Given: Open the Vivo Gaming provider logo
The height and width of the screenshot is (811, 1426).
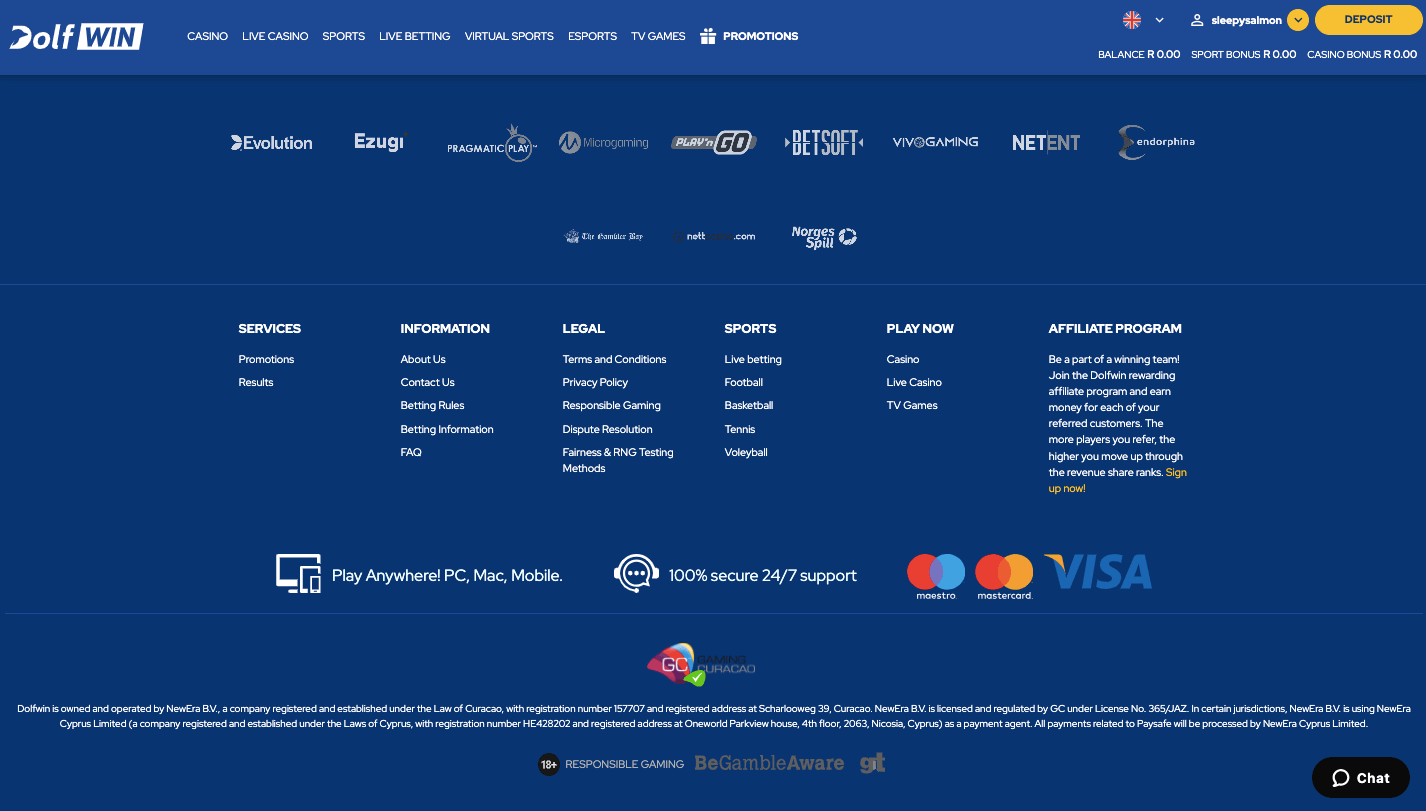Looking at the screenshot, I should [x=935, y=142].
